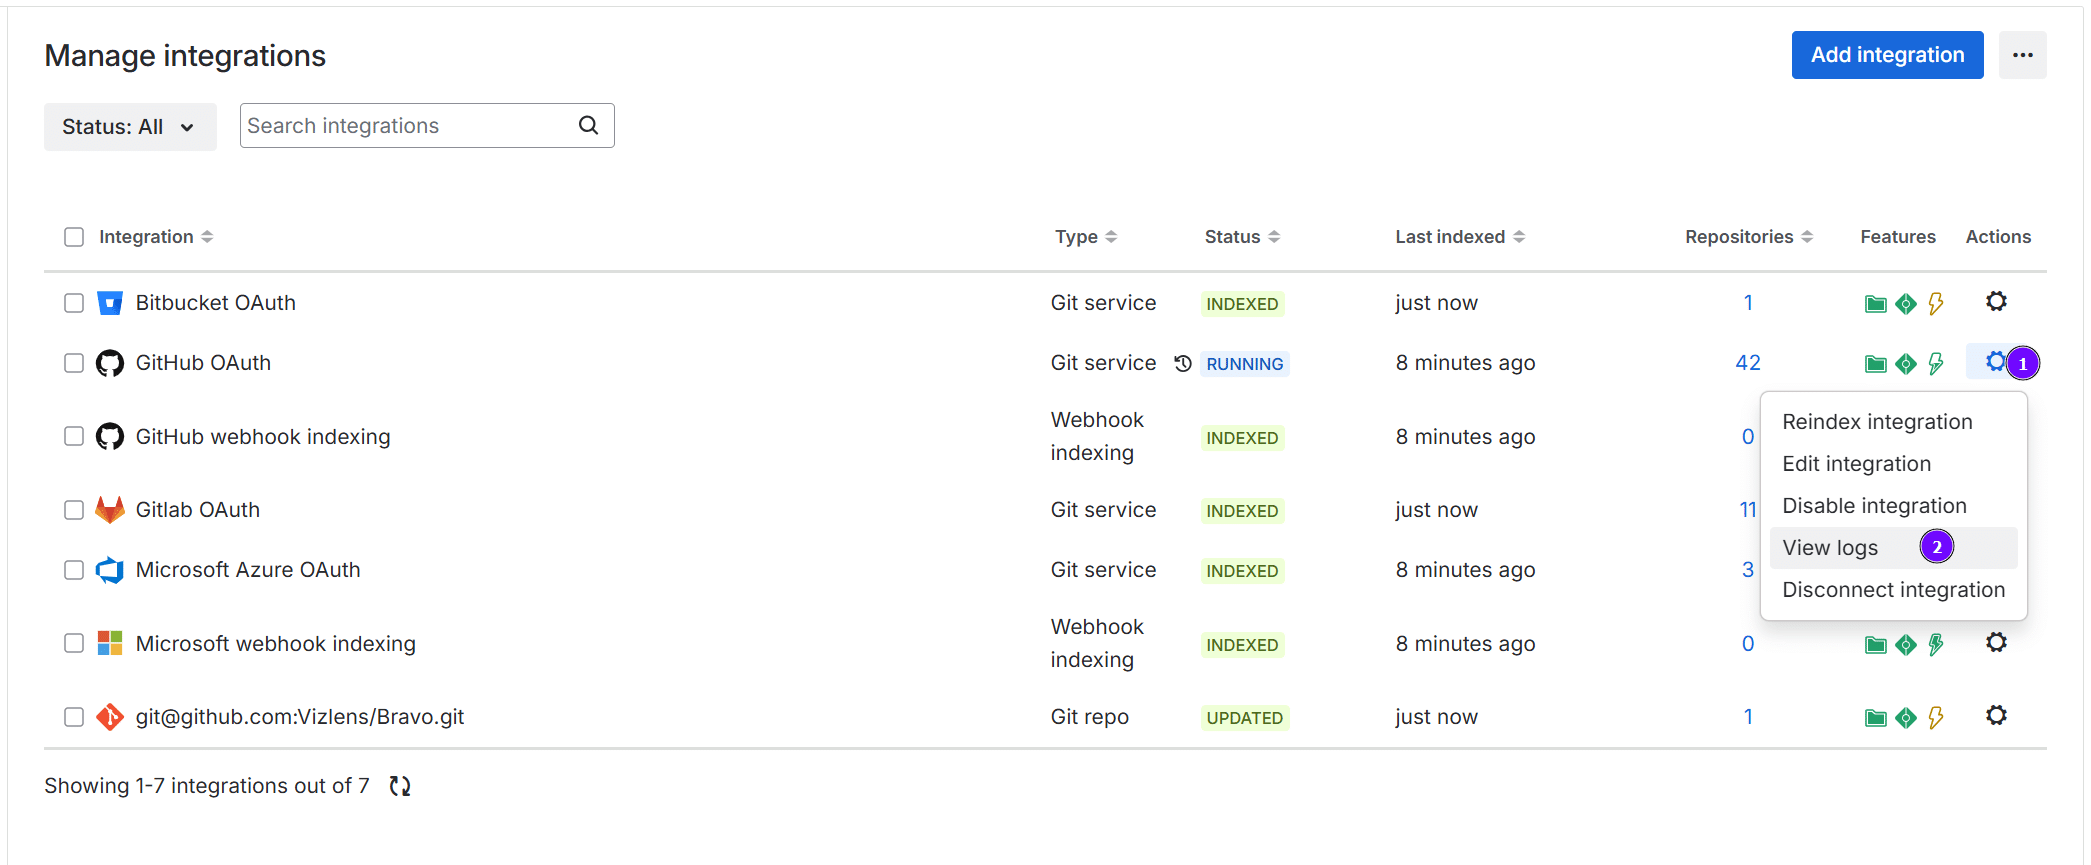The width and height of the screenshot is (2091, 865).
Task: Open the more options ellipsis button
Action: click(2022, 55)
